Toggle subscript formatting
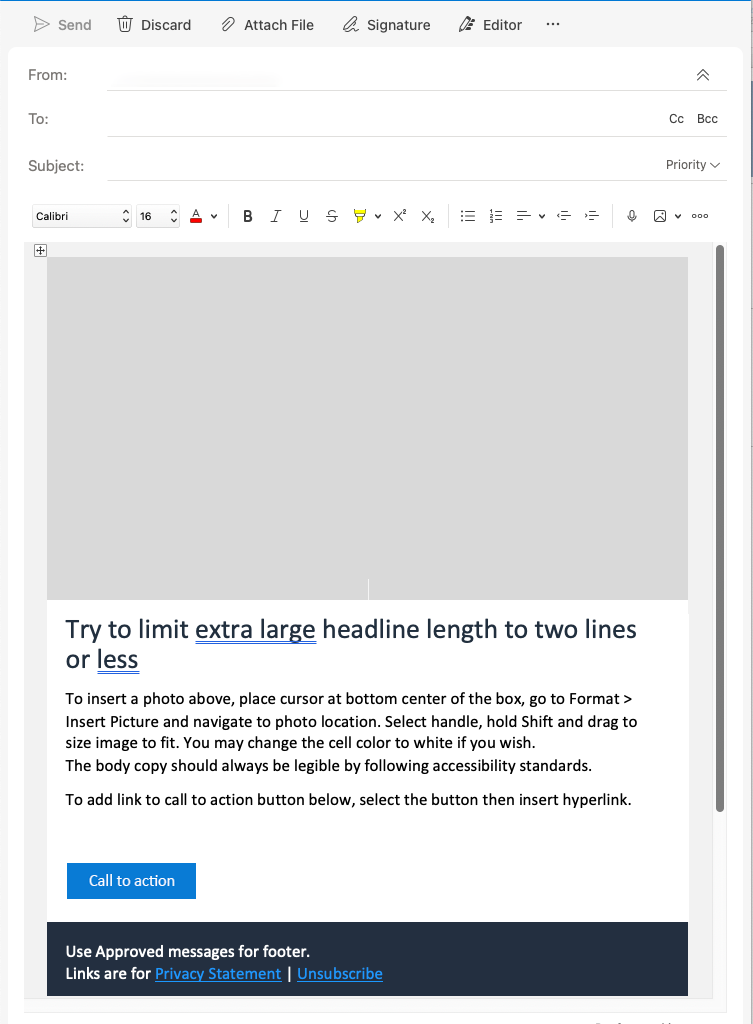The width and height of the screenshot is (753, 1024). click(x=428, y=216)
